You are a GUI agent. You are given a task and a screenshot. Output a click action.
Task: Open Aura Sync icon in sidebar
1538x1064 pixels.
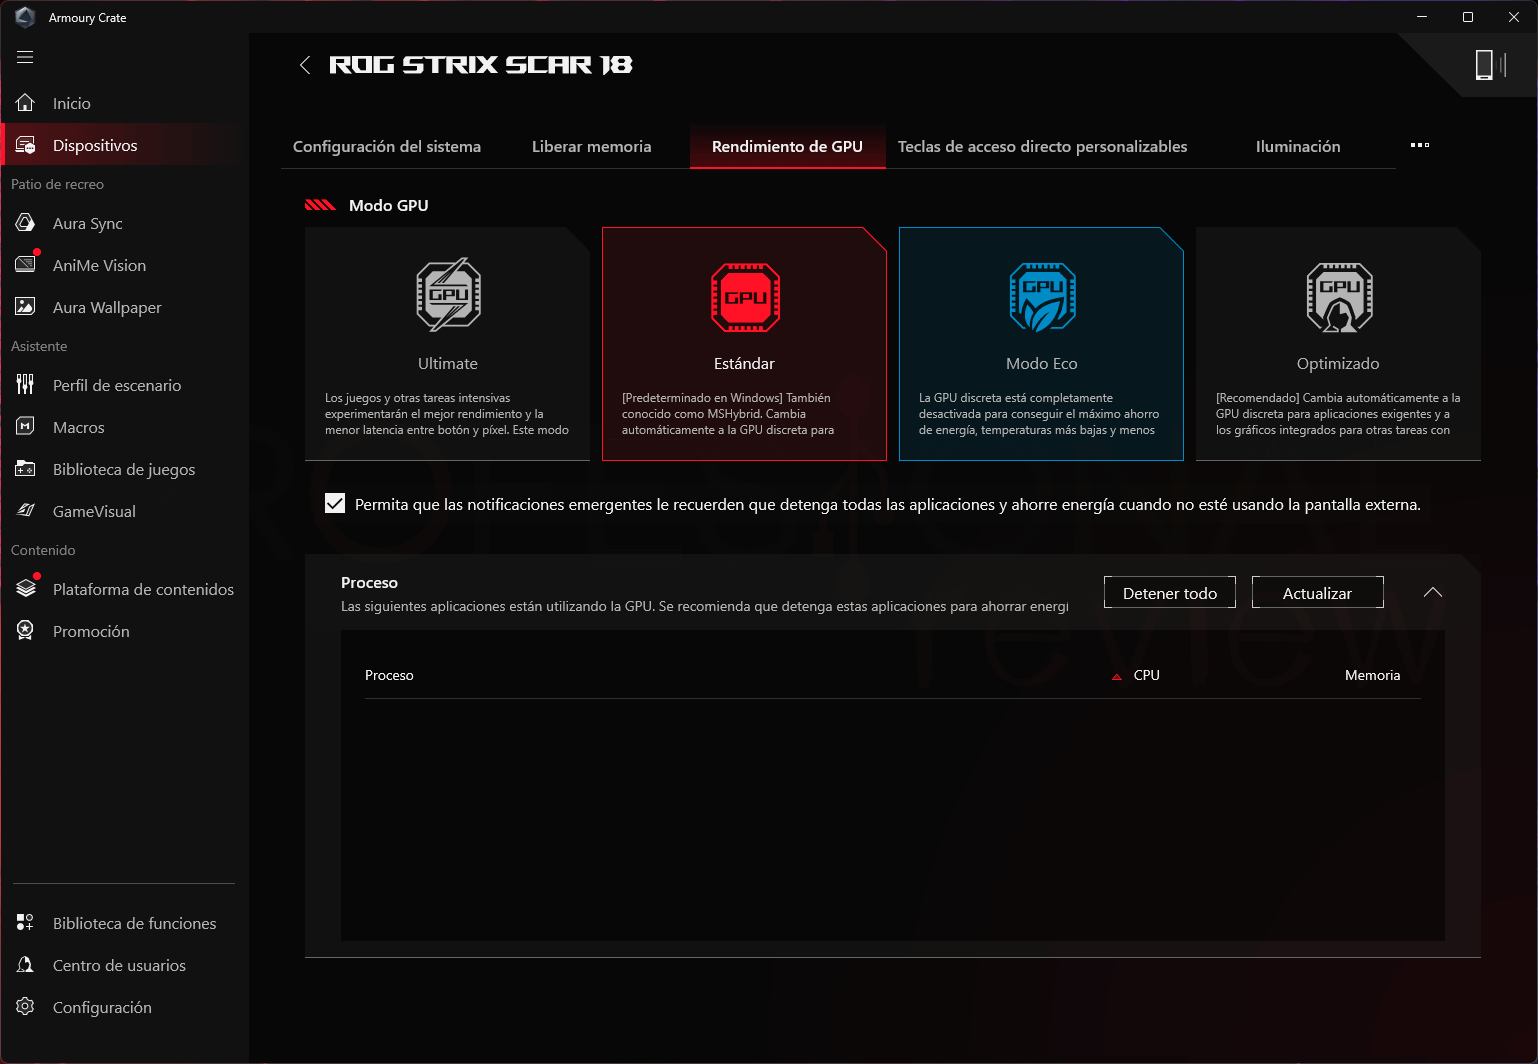coord(26,223)
